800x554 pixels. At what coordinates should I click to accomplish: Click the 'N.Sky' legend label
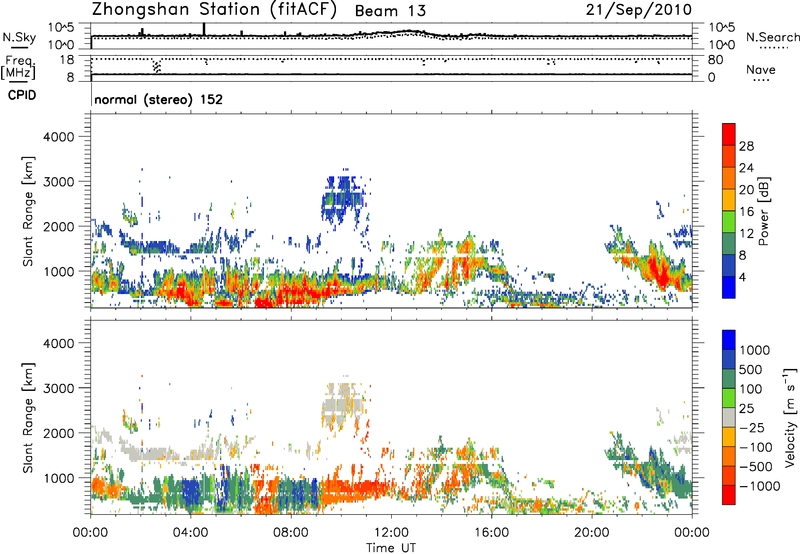[19, 37]
